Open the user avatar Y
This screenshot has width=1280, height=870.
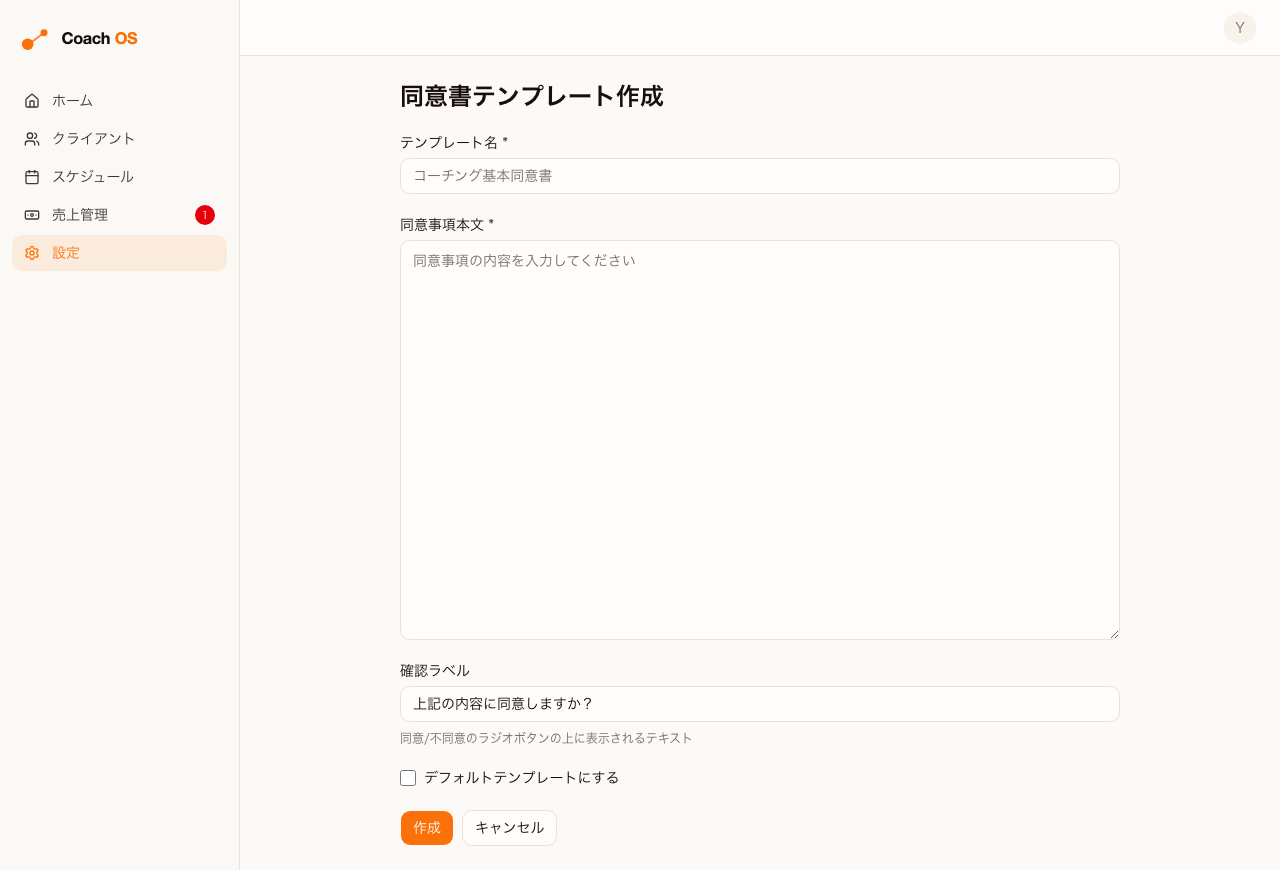point(1240,28)
